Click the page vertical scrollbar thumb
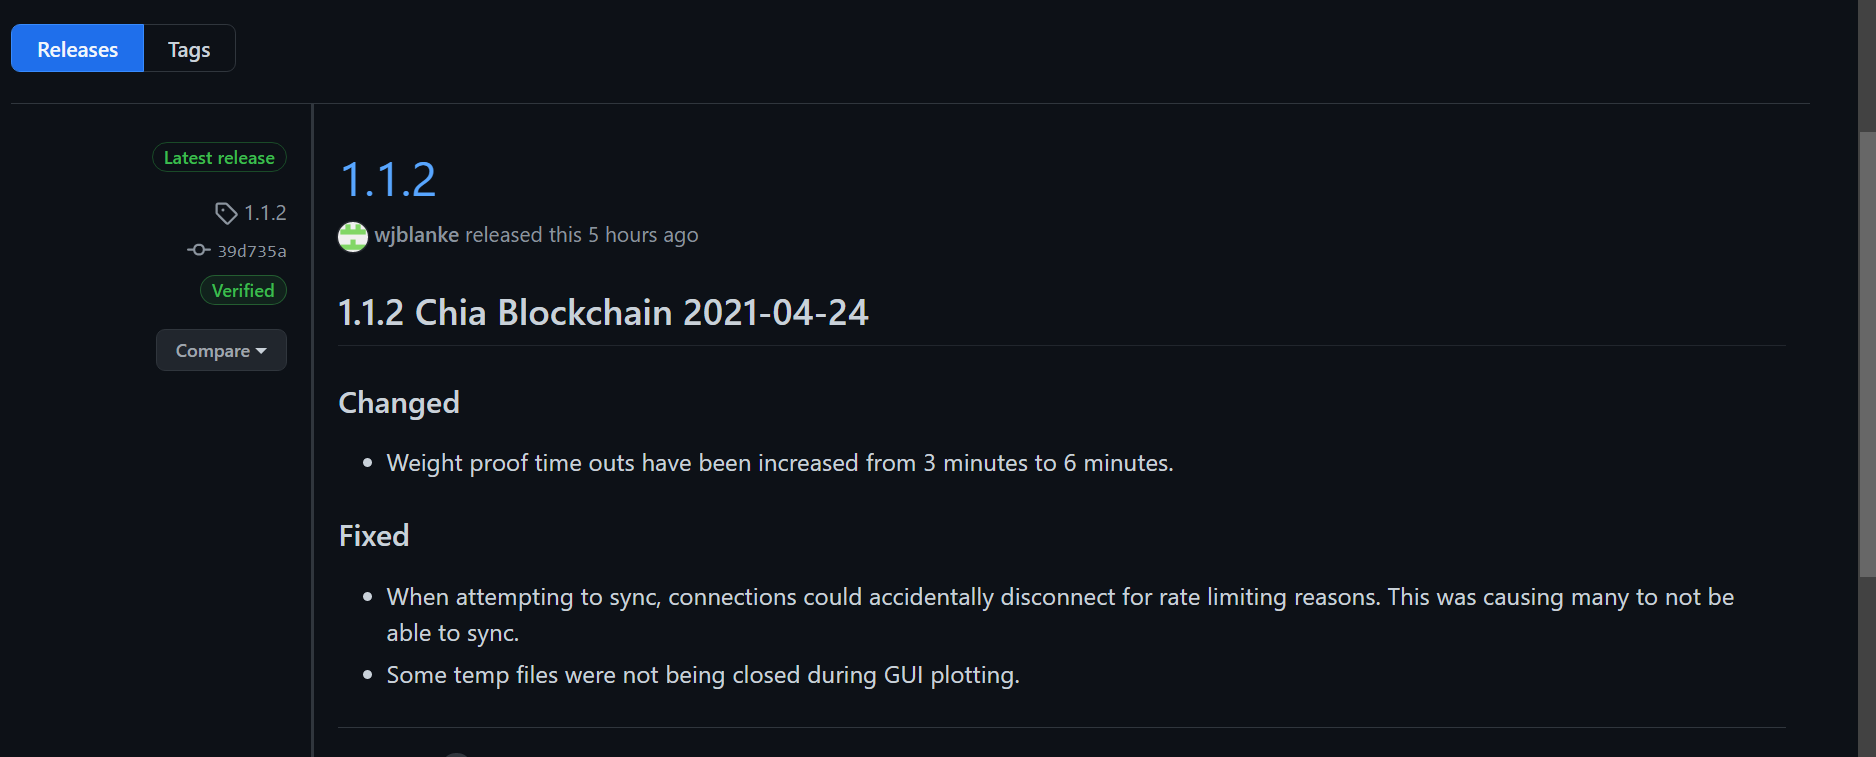The width and height of the screenshot is (1876, 757). [1867, 354]
